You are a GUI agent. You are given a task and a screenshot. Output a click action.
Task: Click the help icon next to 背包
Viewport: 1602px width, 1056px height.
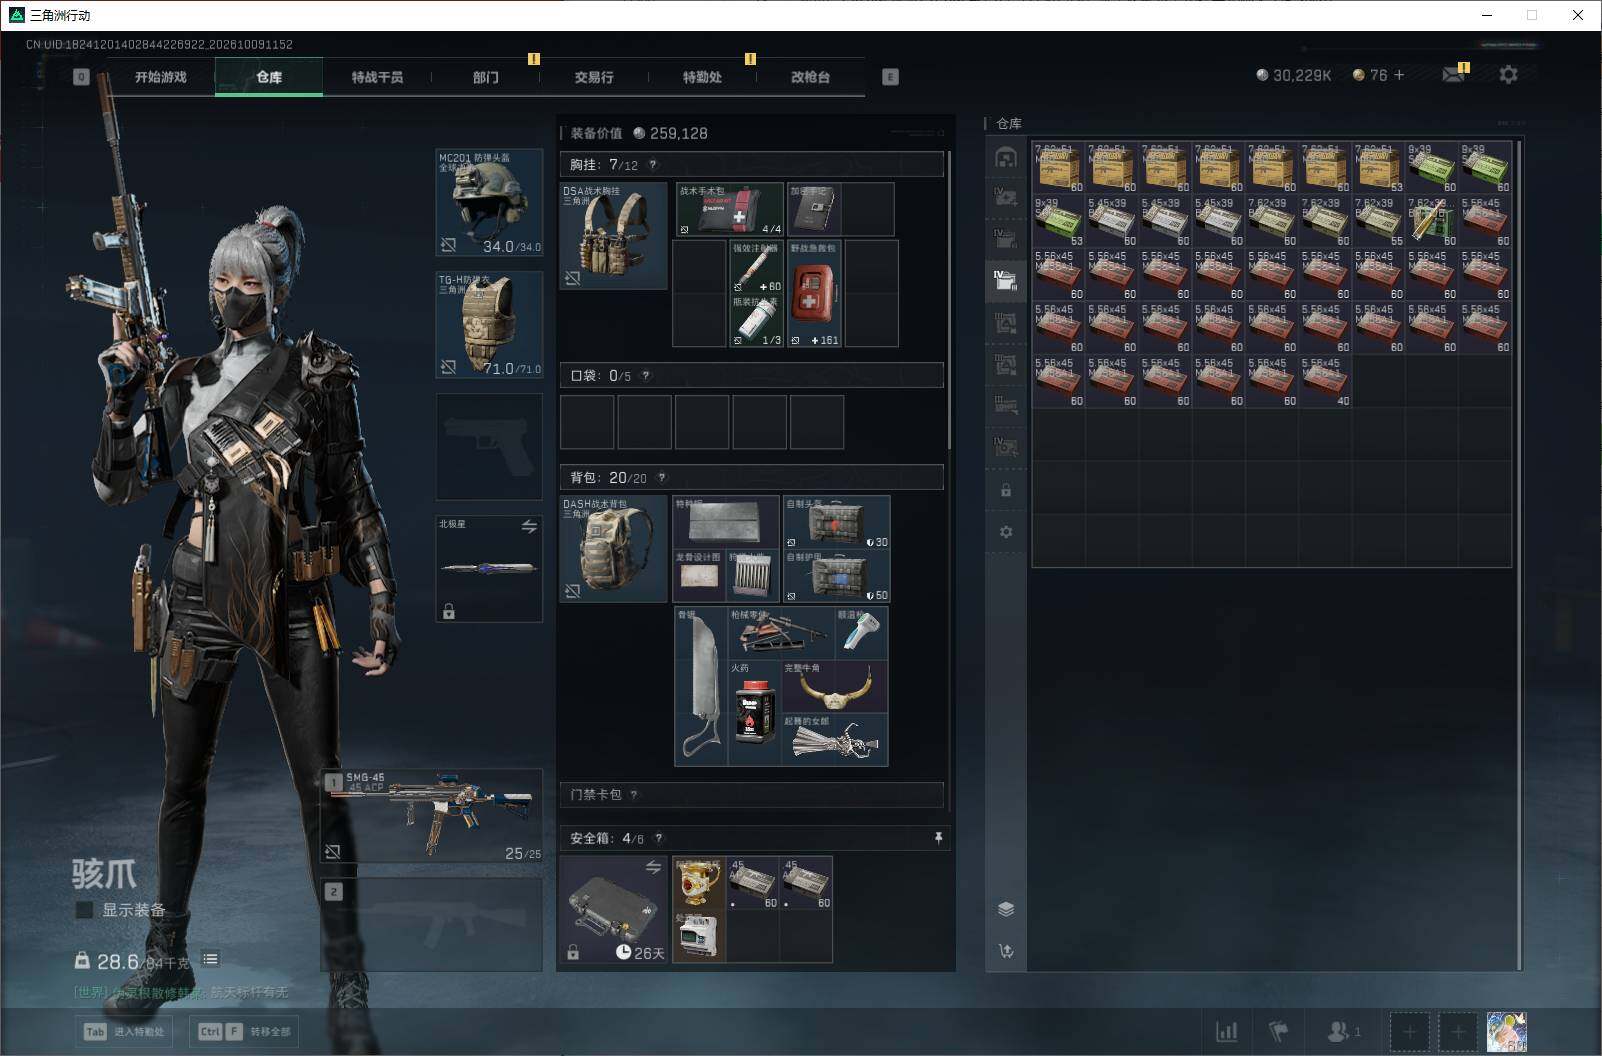(661, 478)
